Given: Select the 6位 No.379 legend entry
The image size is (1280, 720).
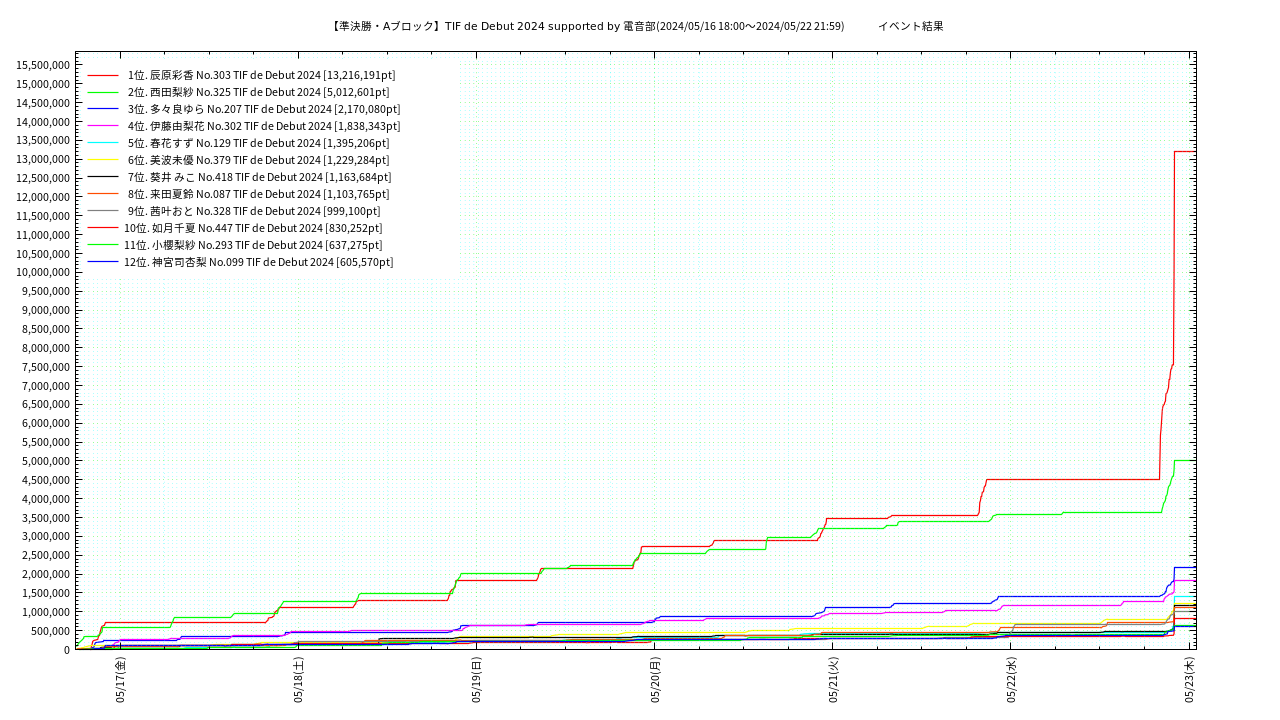Looking at the screenshot, I should click(x=259, y=160).
